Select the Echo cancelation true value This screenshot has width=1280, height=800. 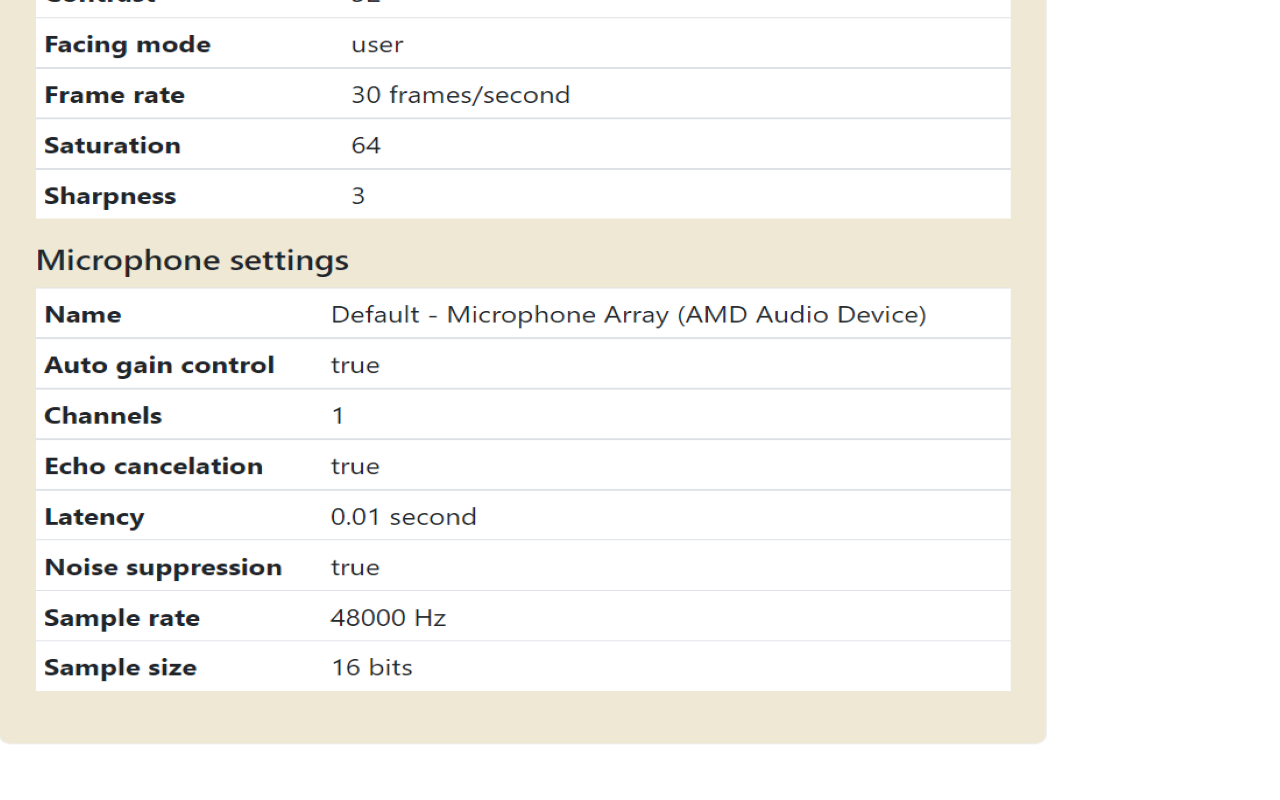(355, 467)
